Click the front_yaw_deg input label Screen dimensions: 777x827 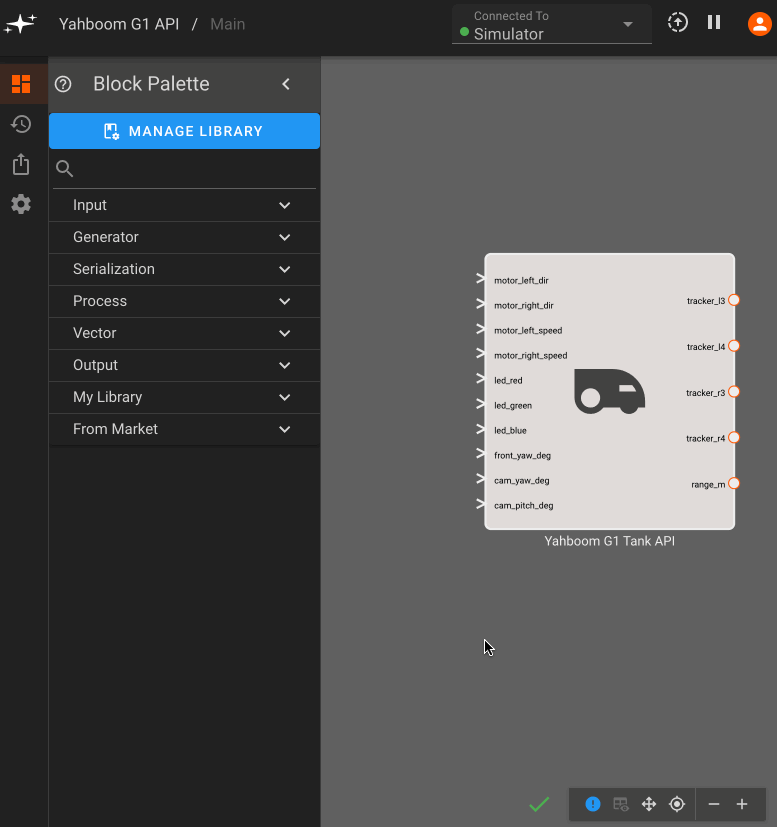tap(522, 456)
